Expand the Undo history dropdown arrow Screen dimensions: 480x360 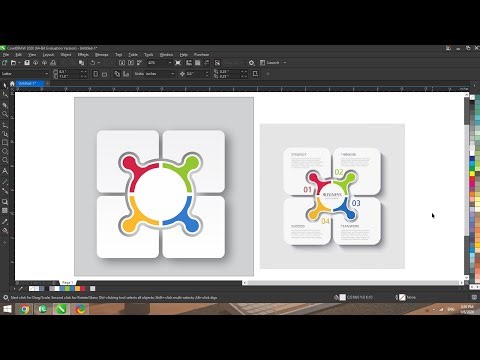[x=99, y=63]
